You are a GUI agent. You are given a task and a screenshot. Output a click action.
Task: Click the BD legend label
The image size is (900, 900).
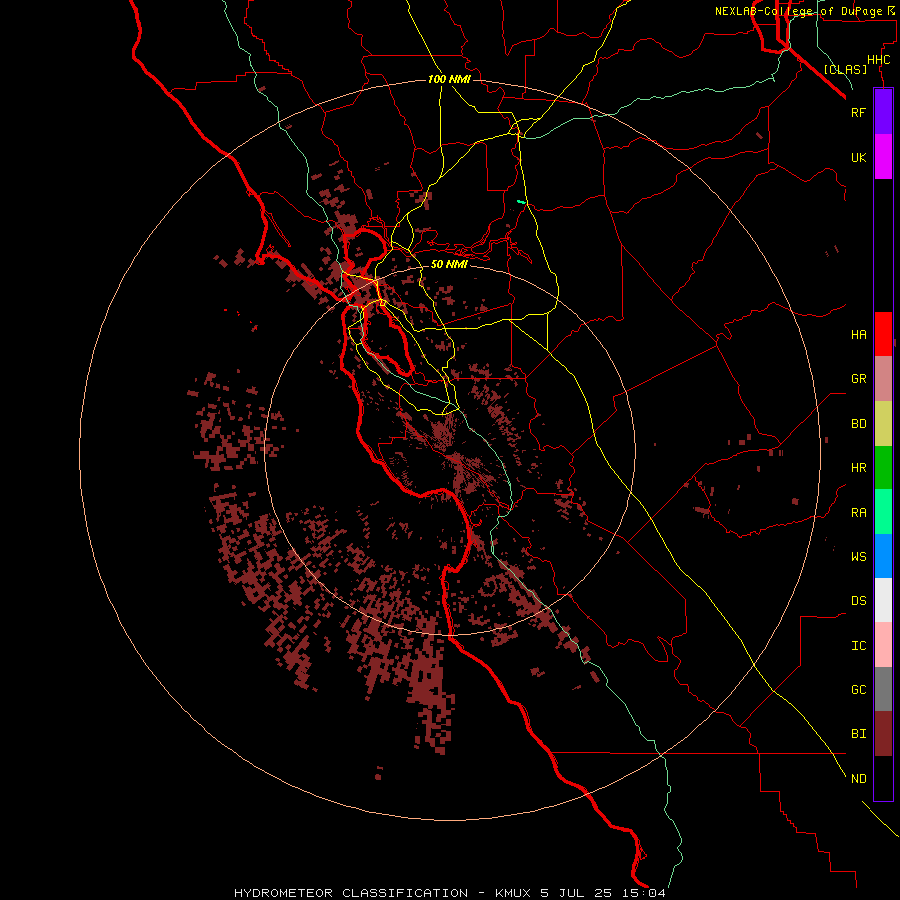pos(858,424)
